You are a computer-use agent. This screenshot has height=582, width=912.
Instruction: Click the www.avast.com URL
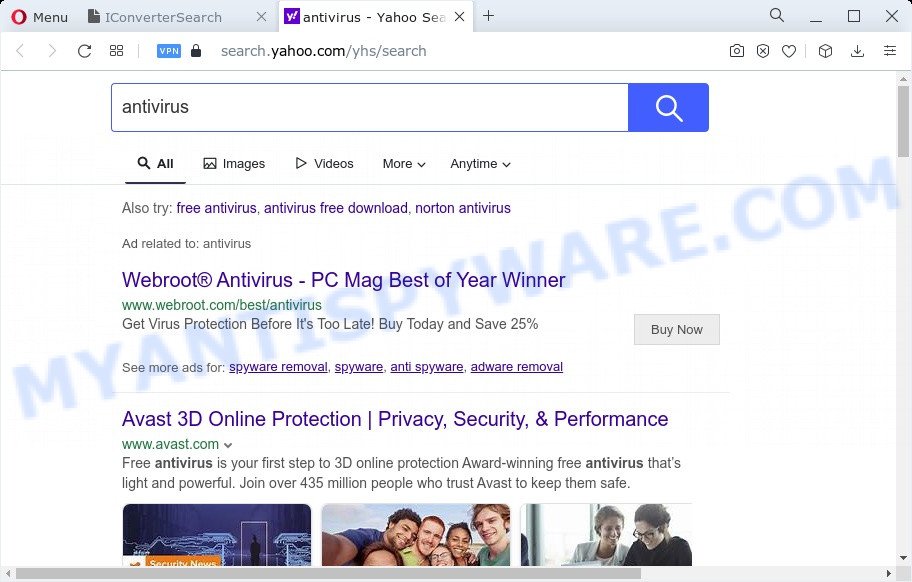coord(170,444)
